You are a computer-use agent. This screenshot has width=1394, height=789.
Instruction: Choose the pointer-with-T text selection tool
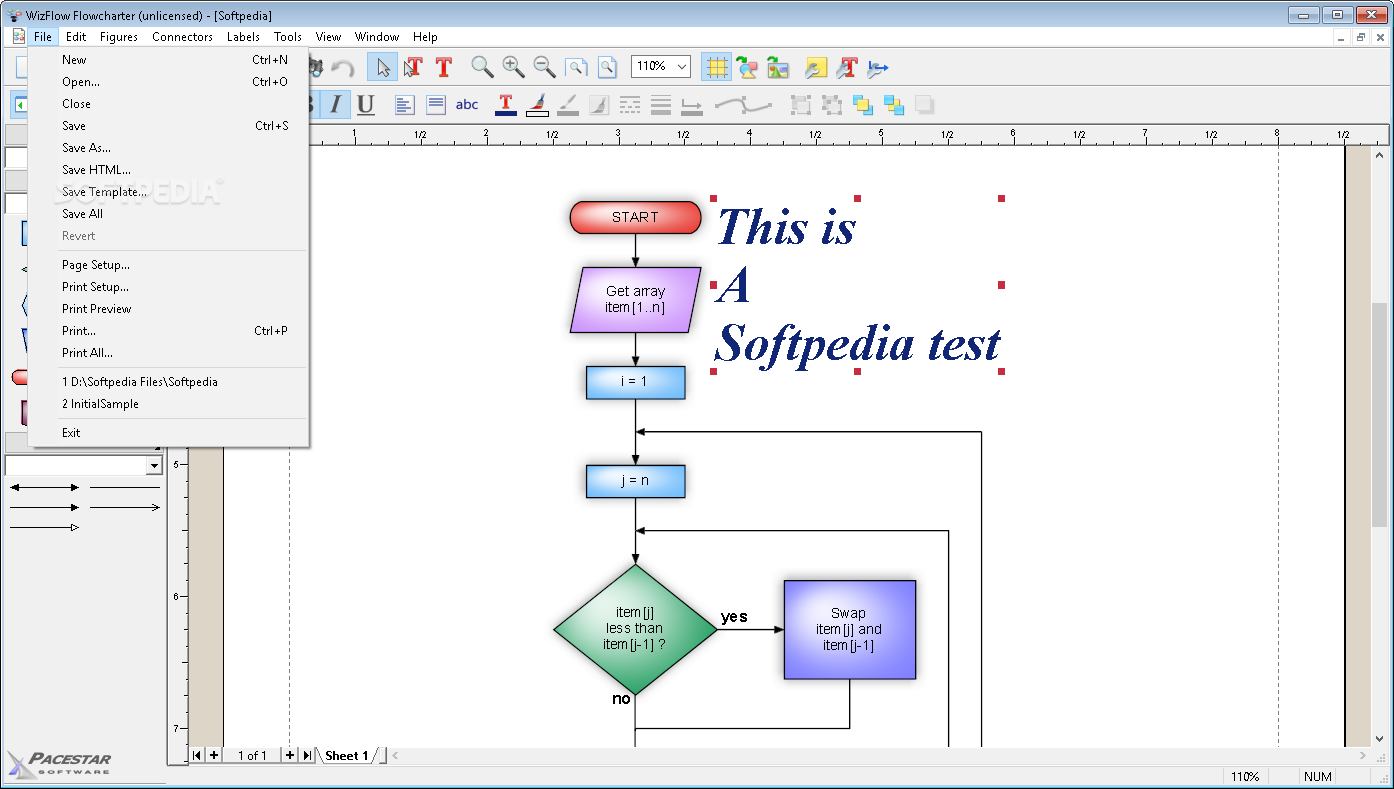point(412,67)
